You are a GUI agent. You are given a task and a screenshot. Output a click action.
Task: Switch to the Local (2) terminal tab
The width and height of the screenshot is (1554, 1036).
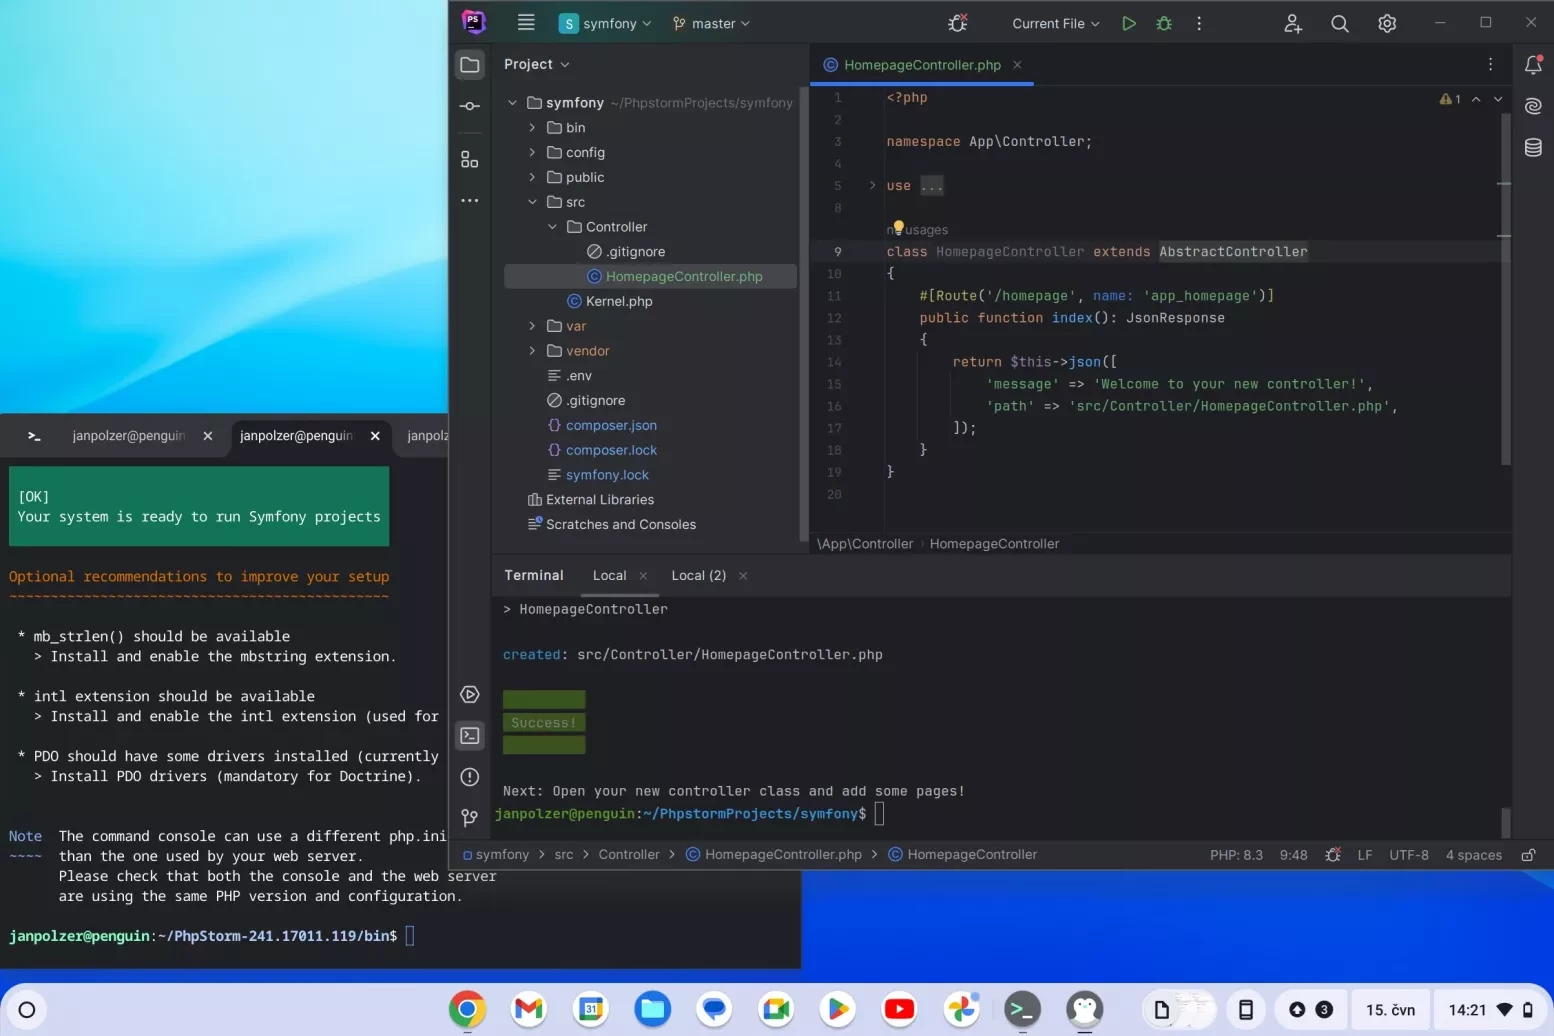(x=698, y=576)
